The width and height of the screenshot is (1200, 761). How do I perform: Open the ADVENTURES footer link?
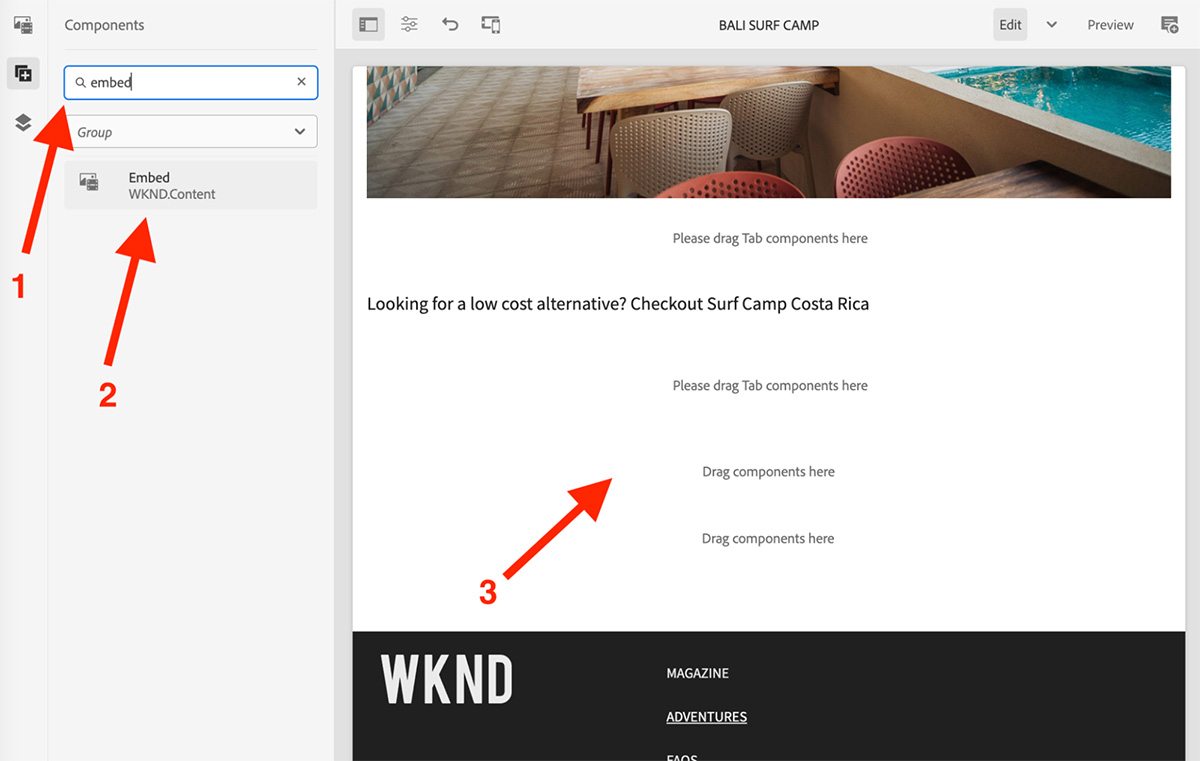pos(706,717)
